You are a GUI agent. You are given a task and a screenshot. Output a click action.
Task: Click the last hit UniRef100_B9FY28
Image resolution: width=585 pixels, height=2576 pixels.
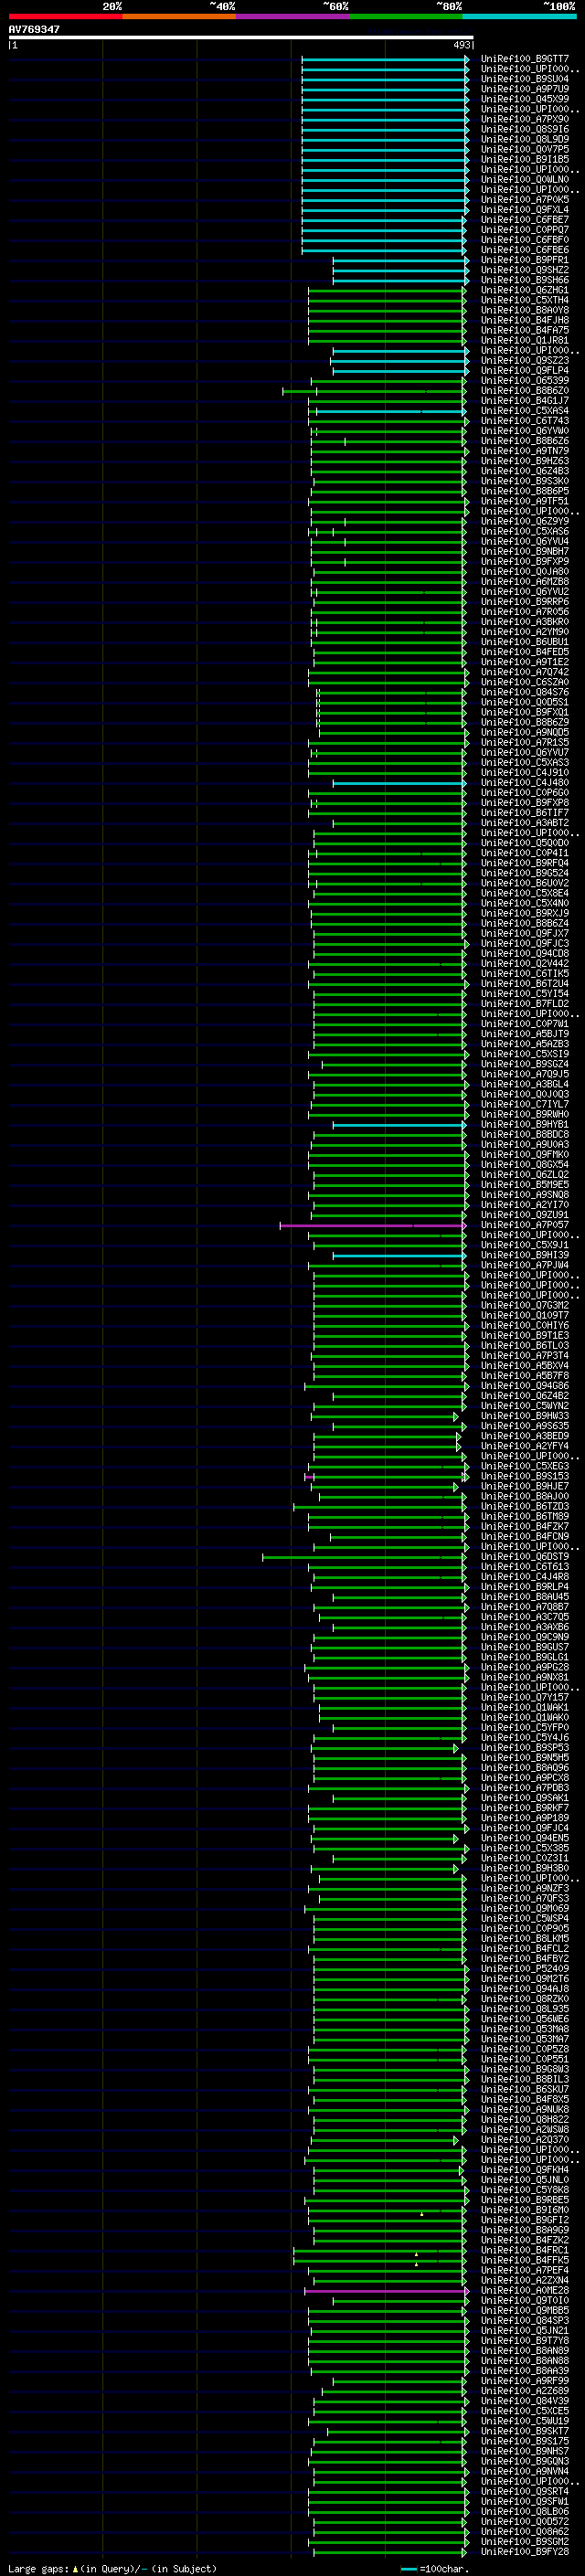tap(524, 2551)
